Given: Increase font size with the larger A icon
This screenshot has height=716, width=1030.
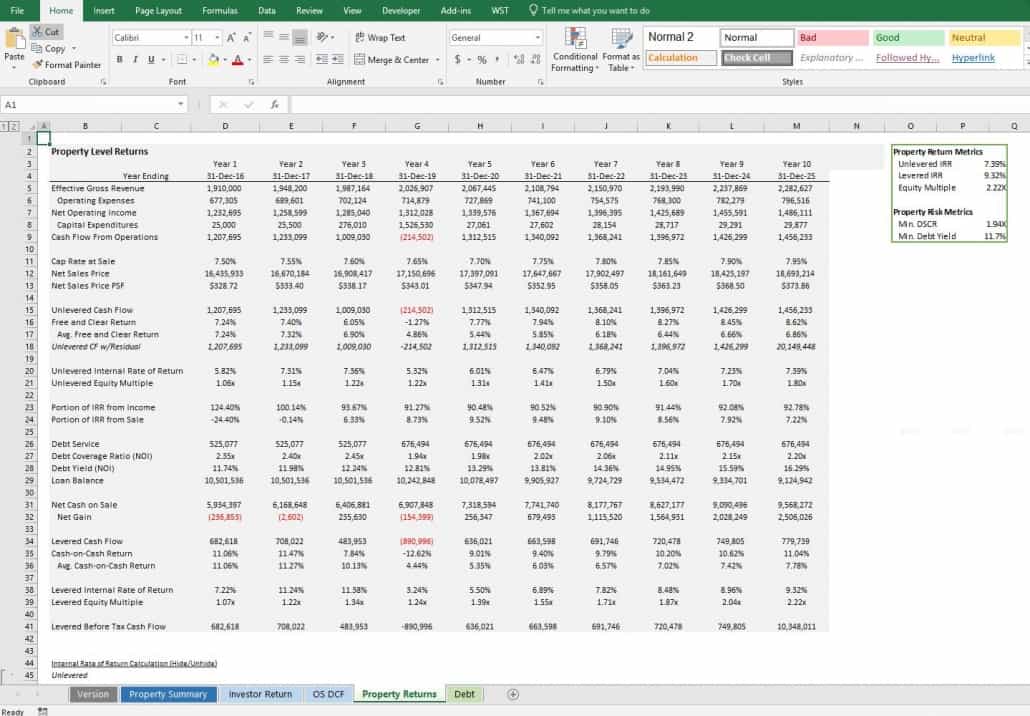Looking at the screenshot, I should point(231,38).
